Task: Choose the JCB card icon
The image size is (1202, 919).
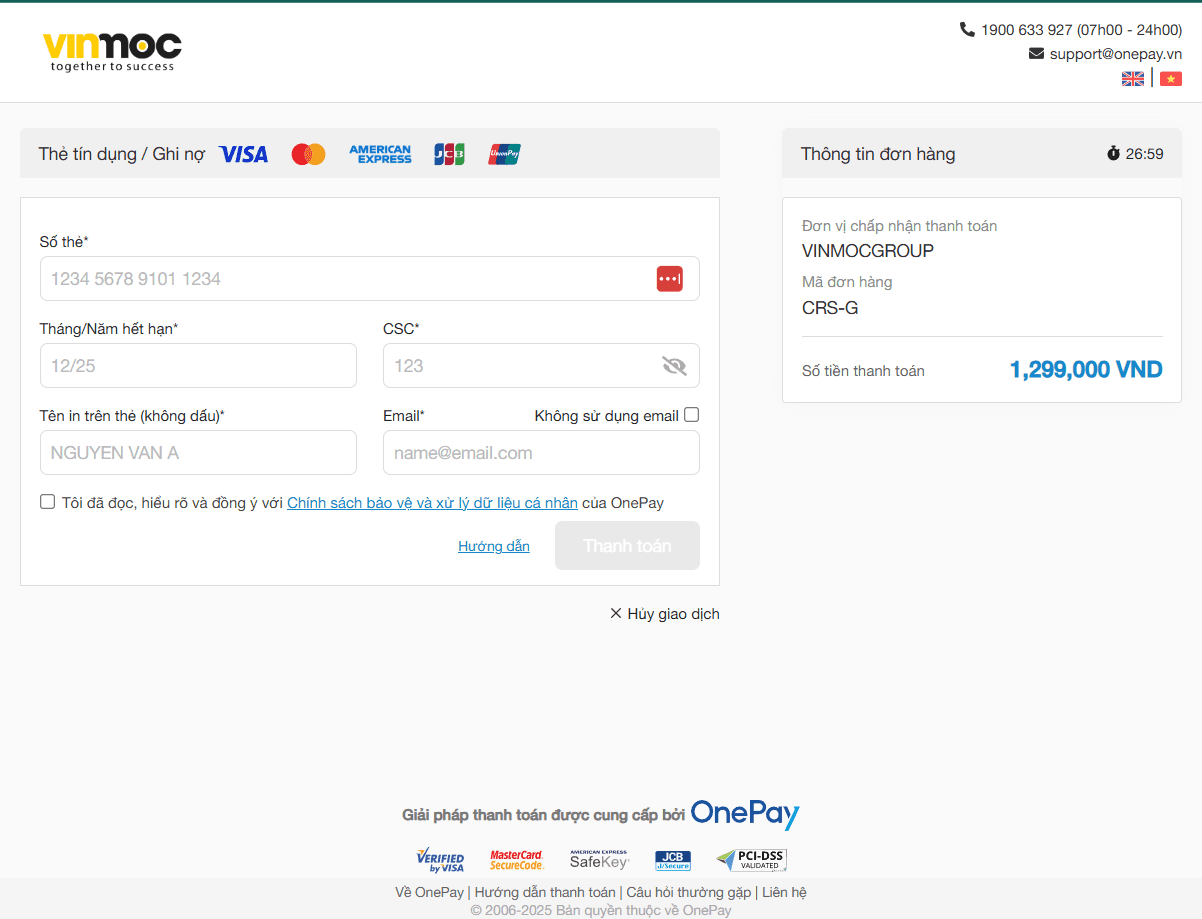Action: click(x=449, y=154)
